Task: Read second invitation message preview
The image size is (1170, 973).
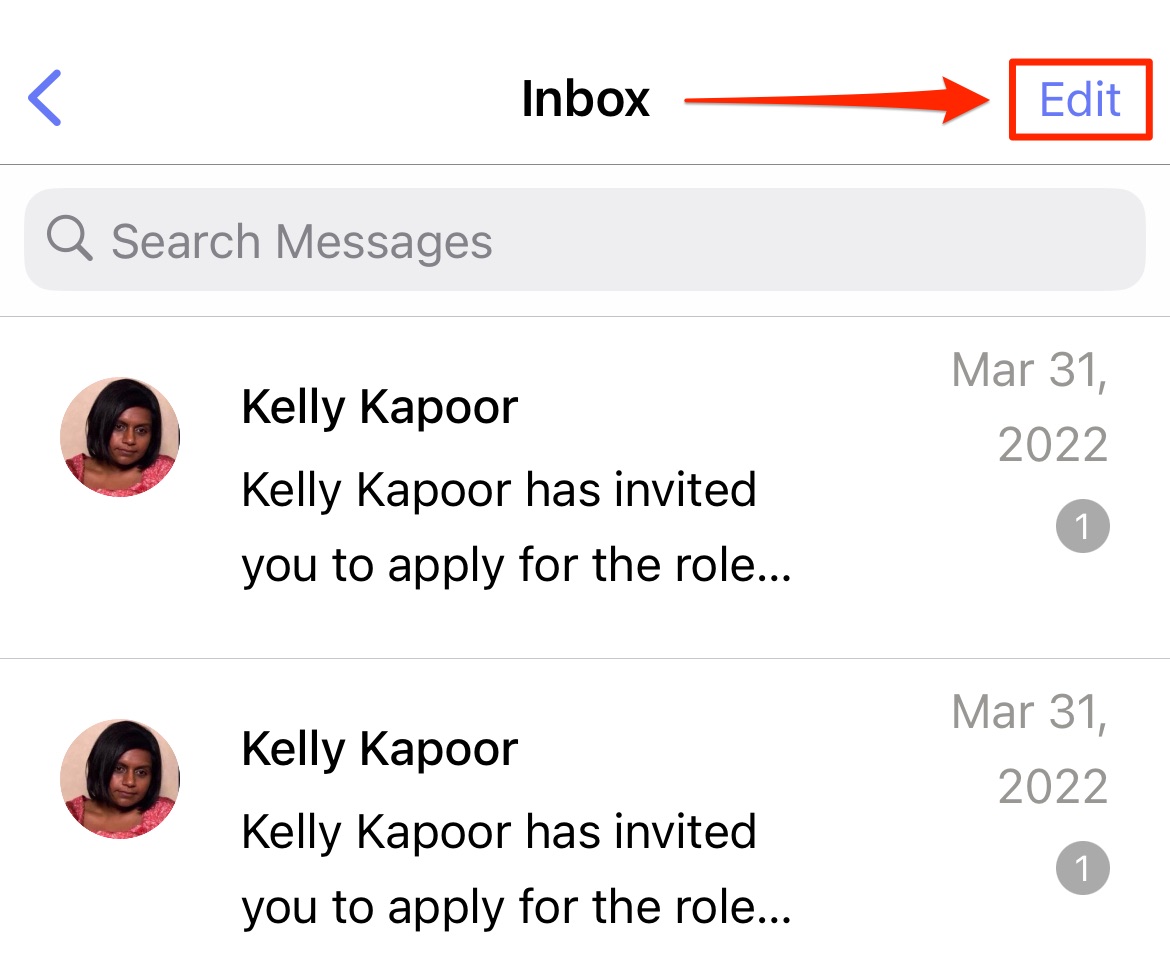Action: click(x=516, y=870)
